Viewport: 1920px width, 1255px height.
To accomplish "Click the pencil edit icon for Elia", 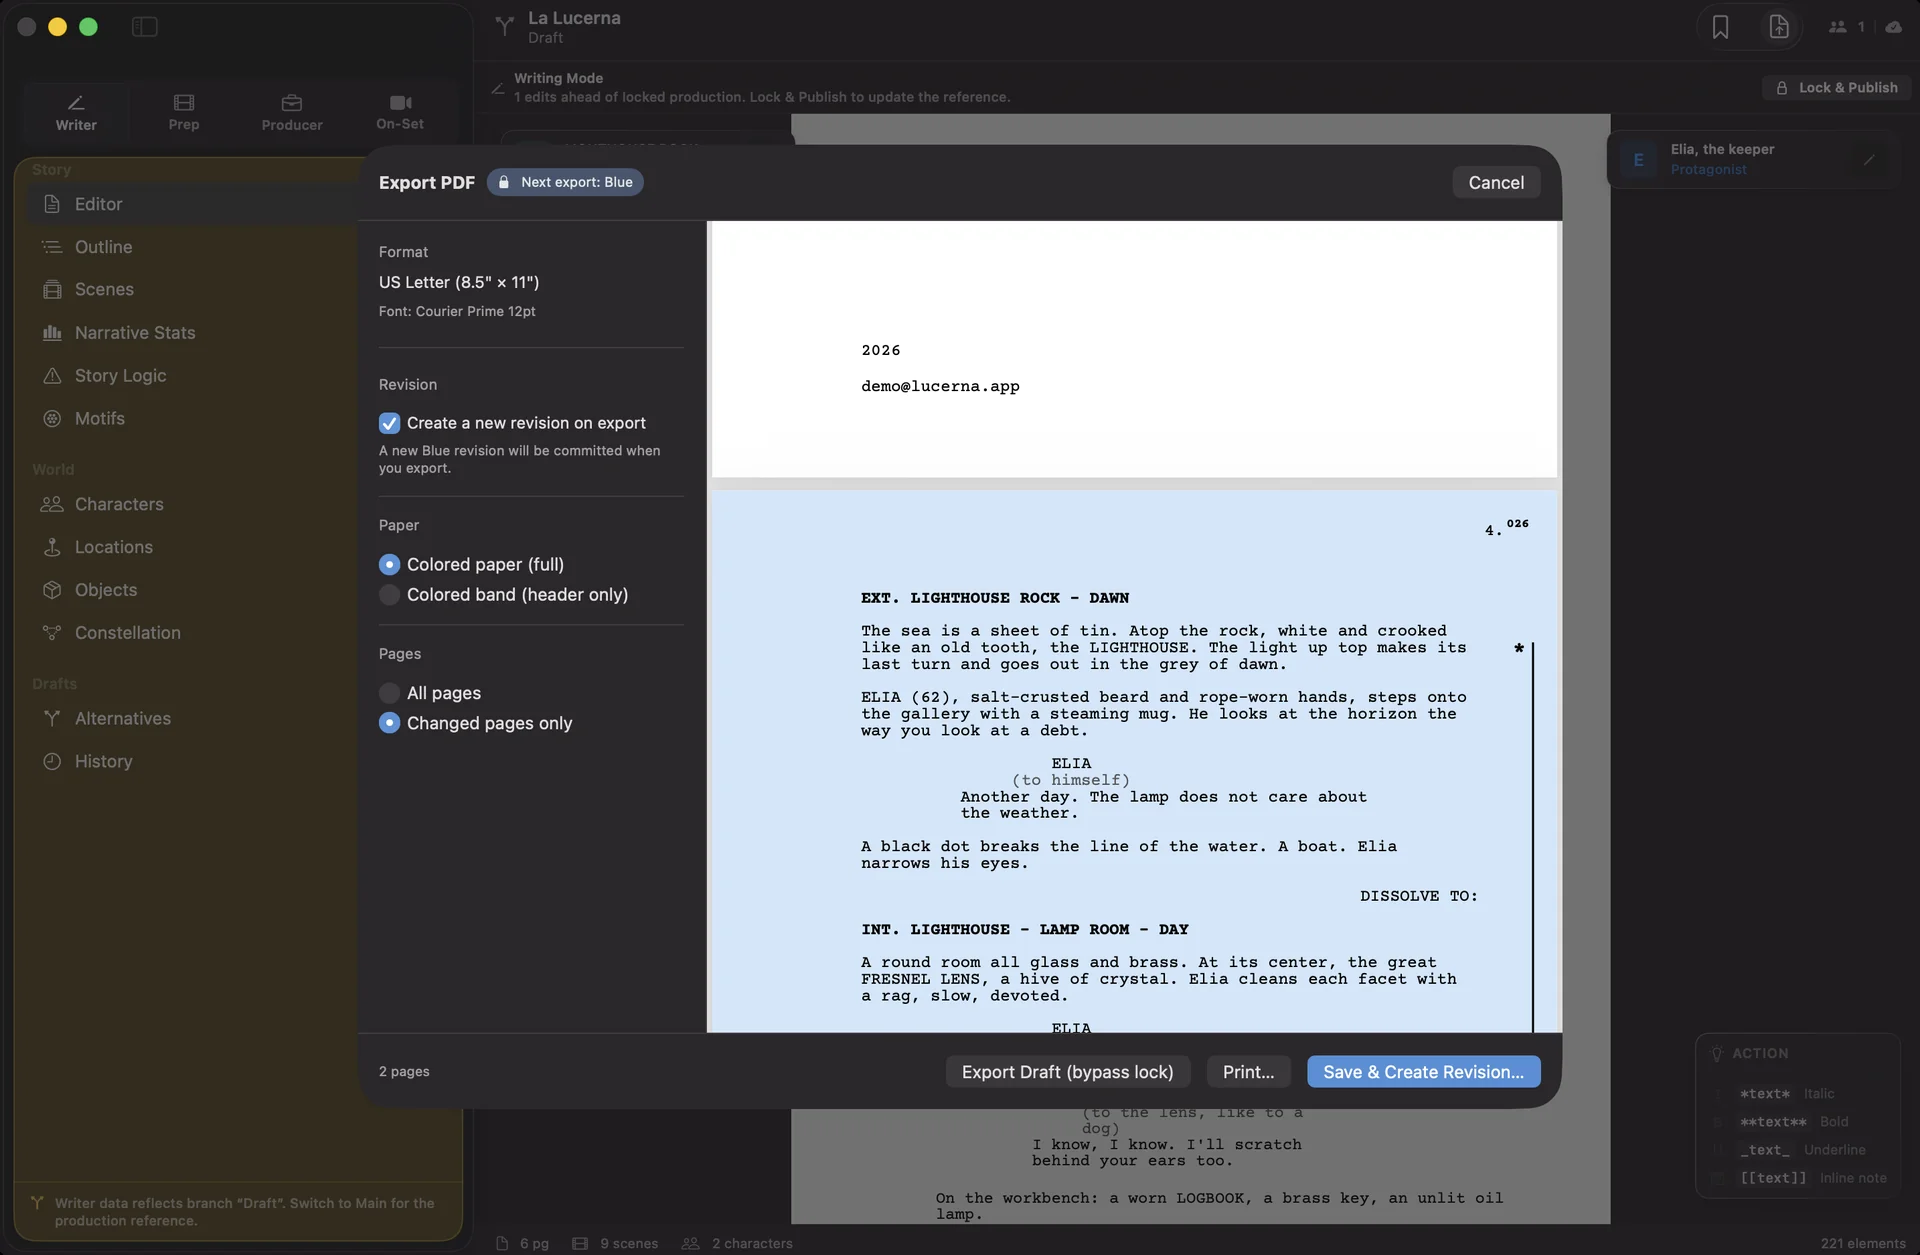I will pyautogui.click(x=1869, y=160).
